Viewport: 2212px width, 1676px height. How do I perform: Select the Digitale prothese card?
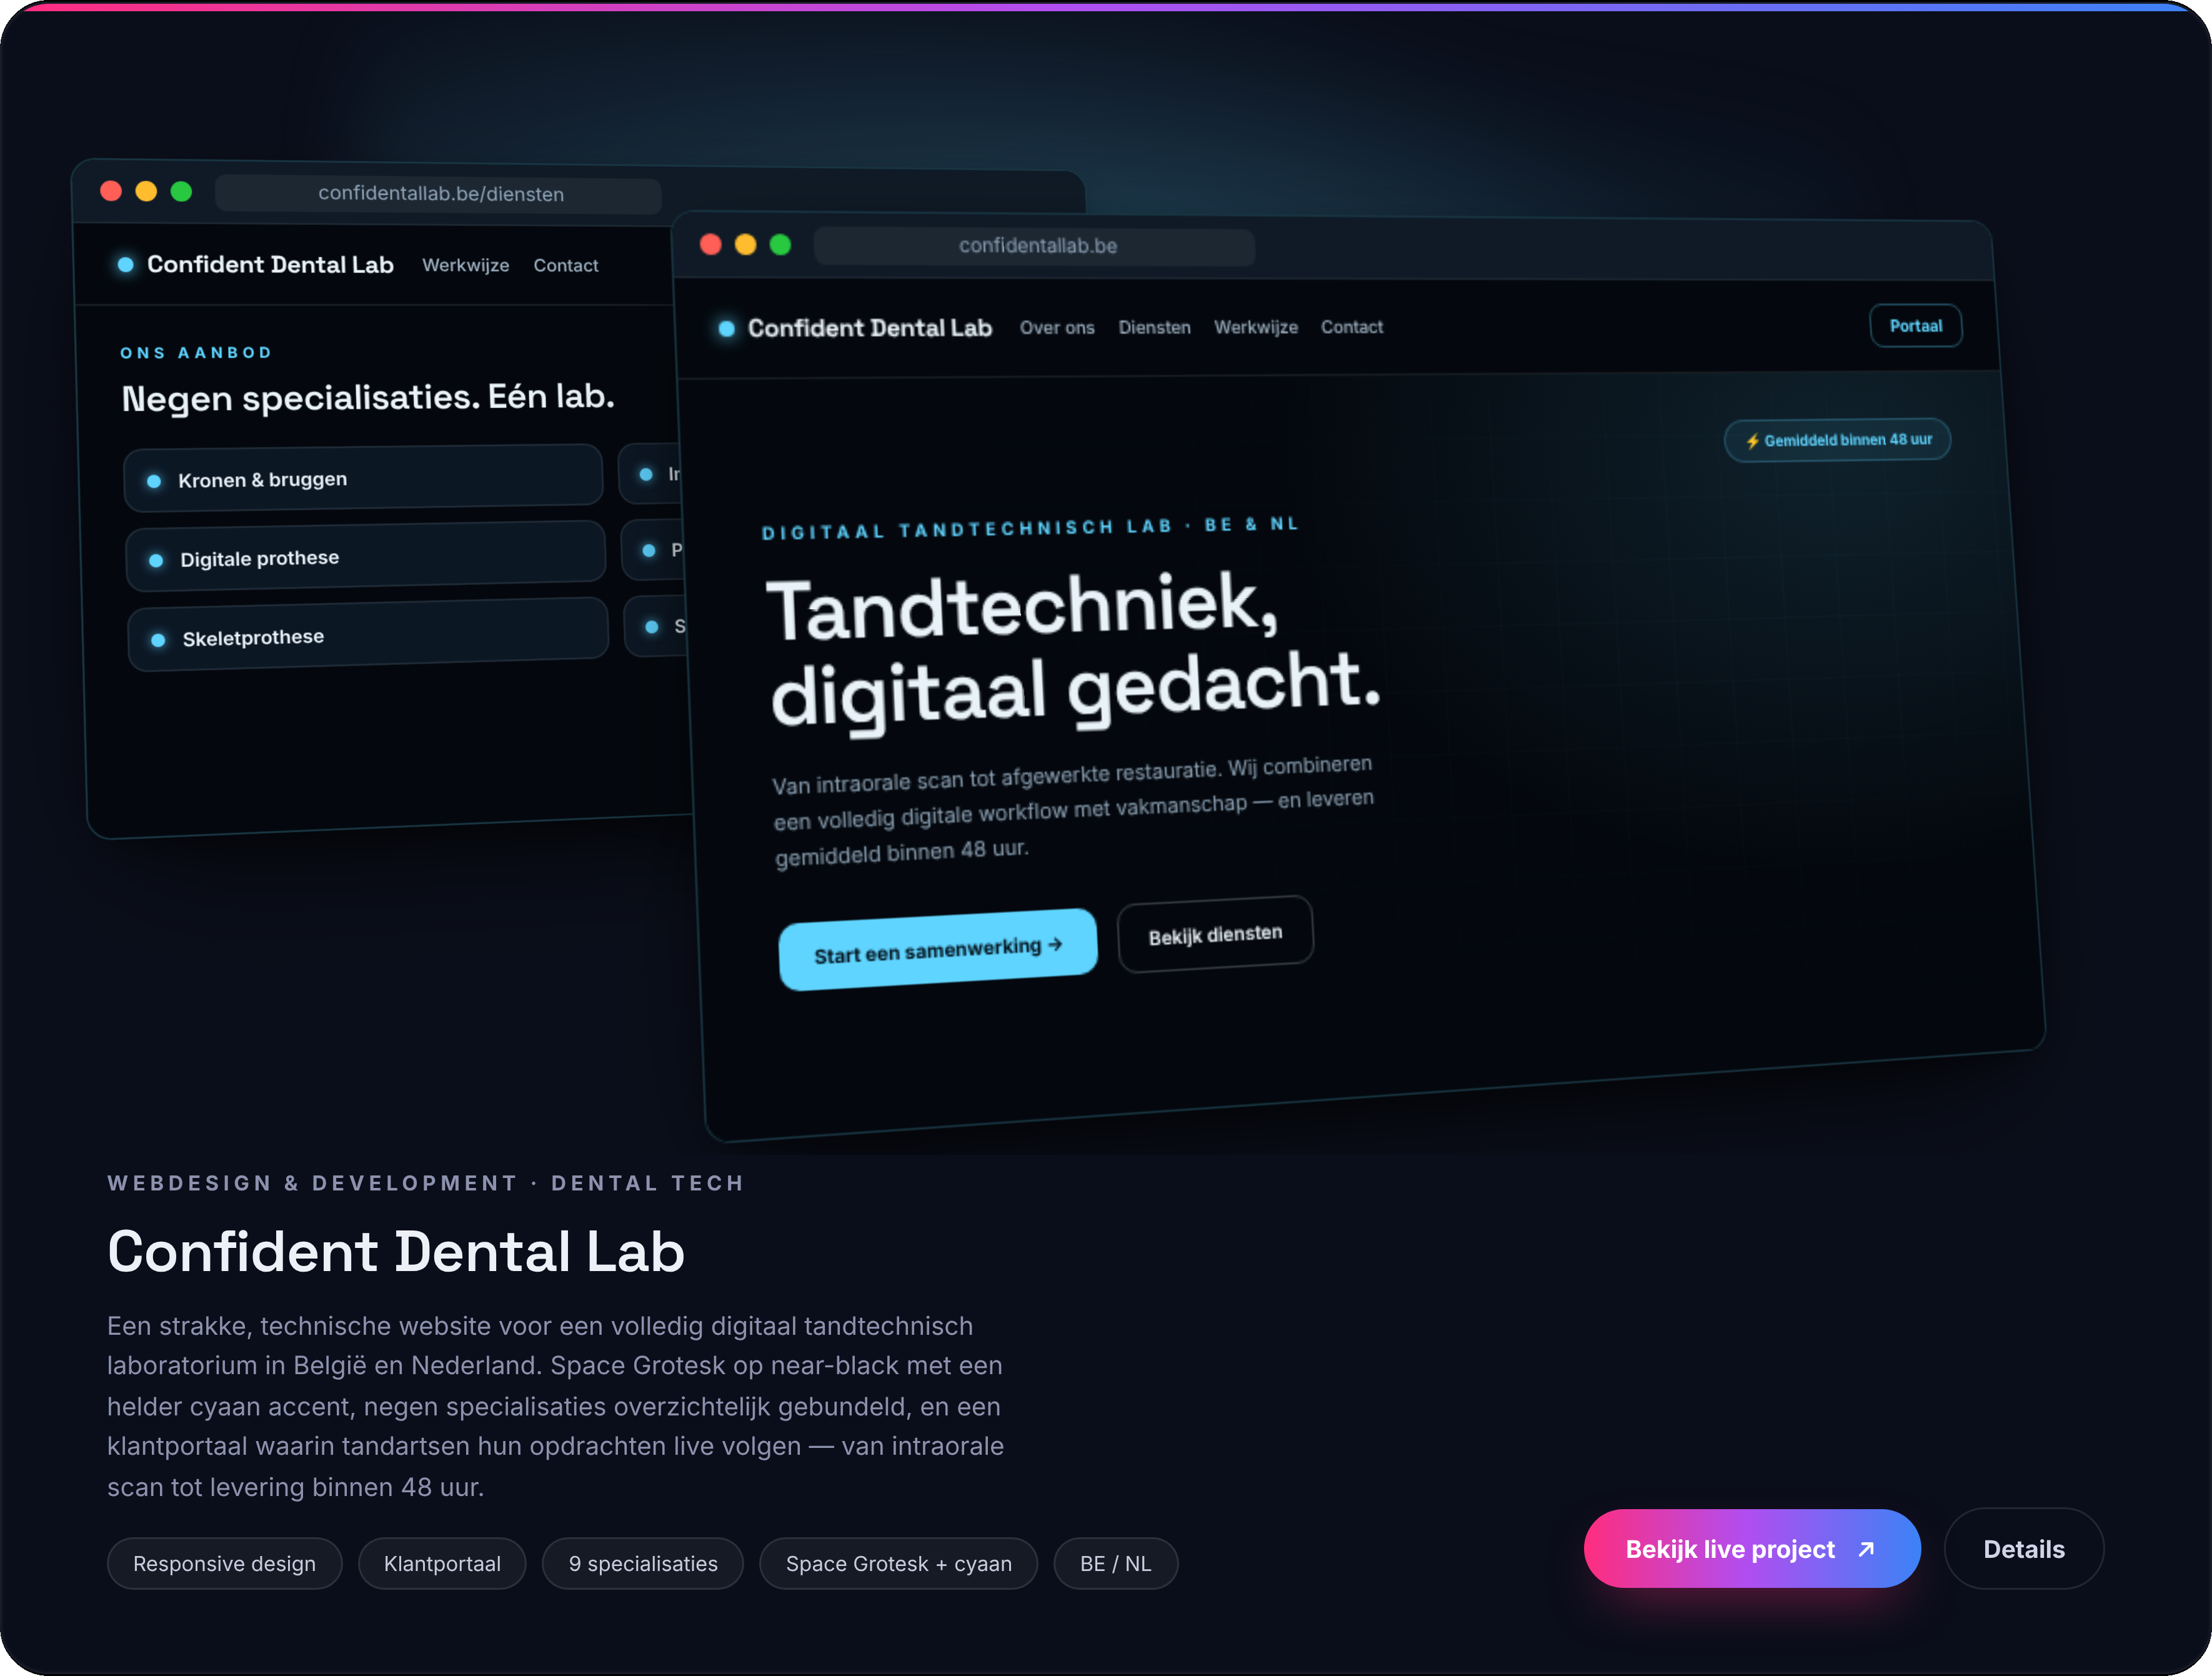(x=365, y=557)
